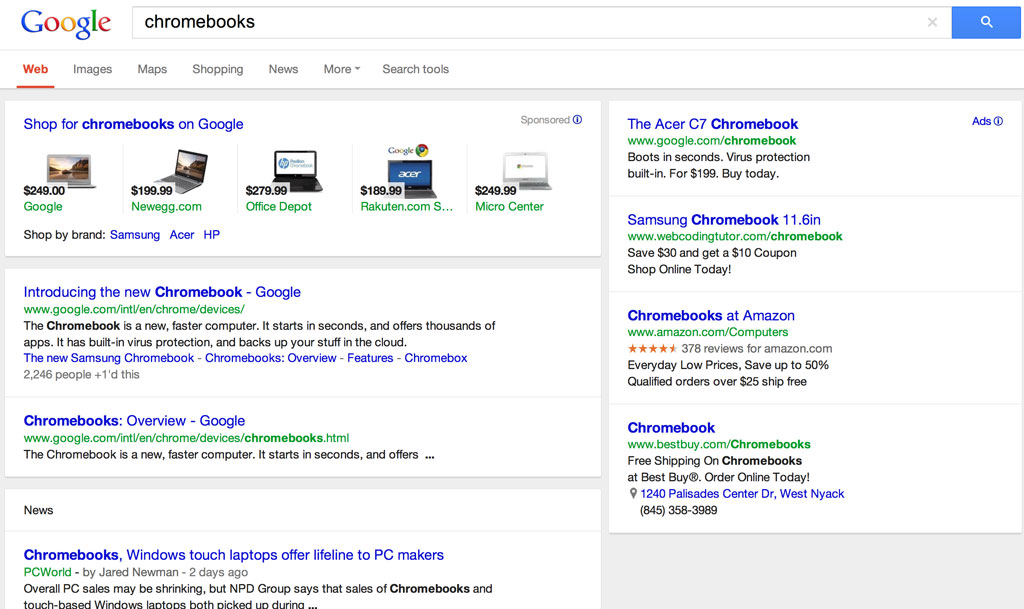Clear the search box with X icon
Screen dimensions: 1024x609
pyautogui.click(x=932, y=22)
